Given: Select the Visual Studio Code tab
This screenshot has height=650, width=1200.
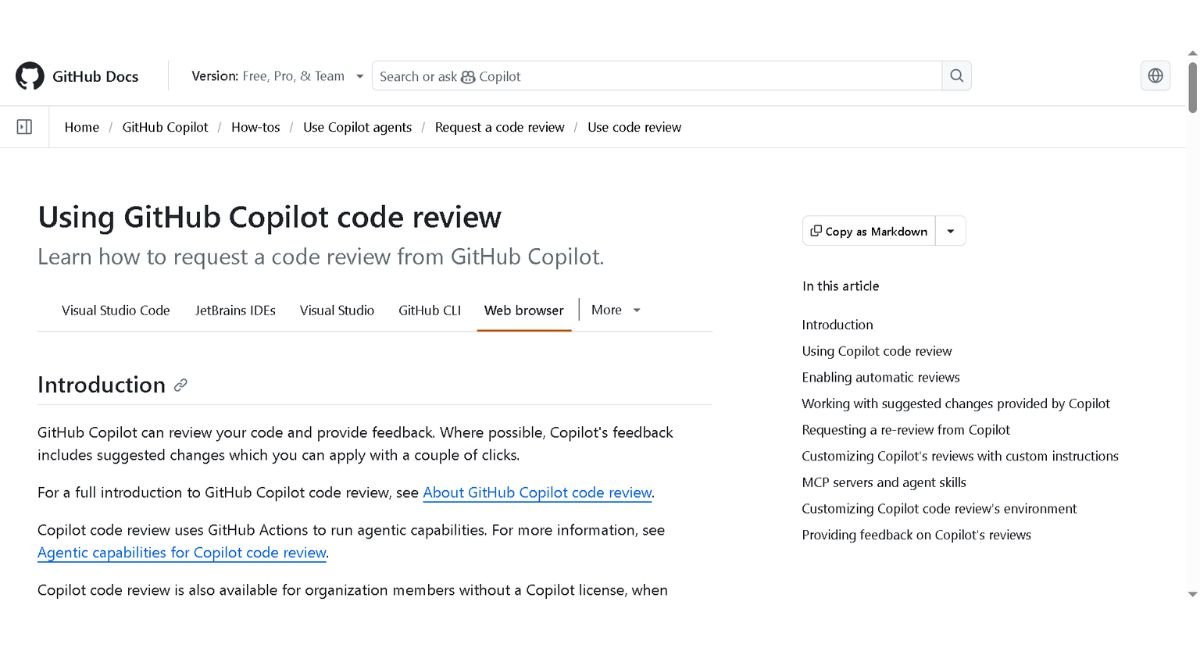Looking at the screenshot, I should (116, 310).
